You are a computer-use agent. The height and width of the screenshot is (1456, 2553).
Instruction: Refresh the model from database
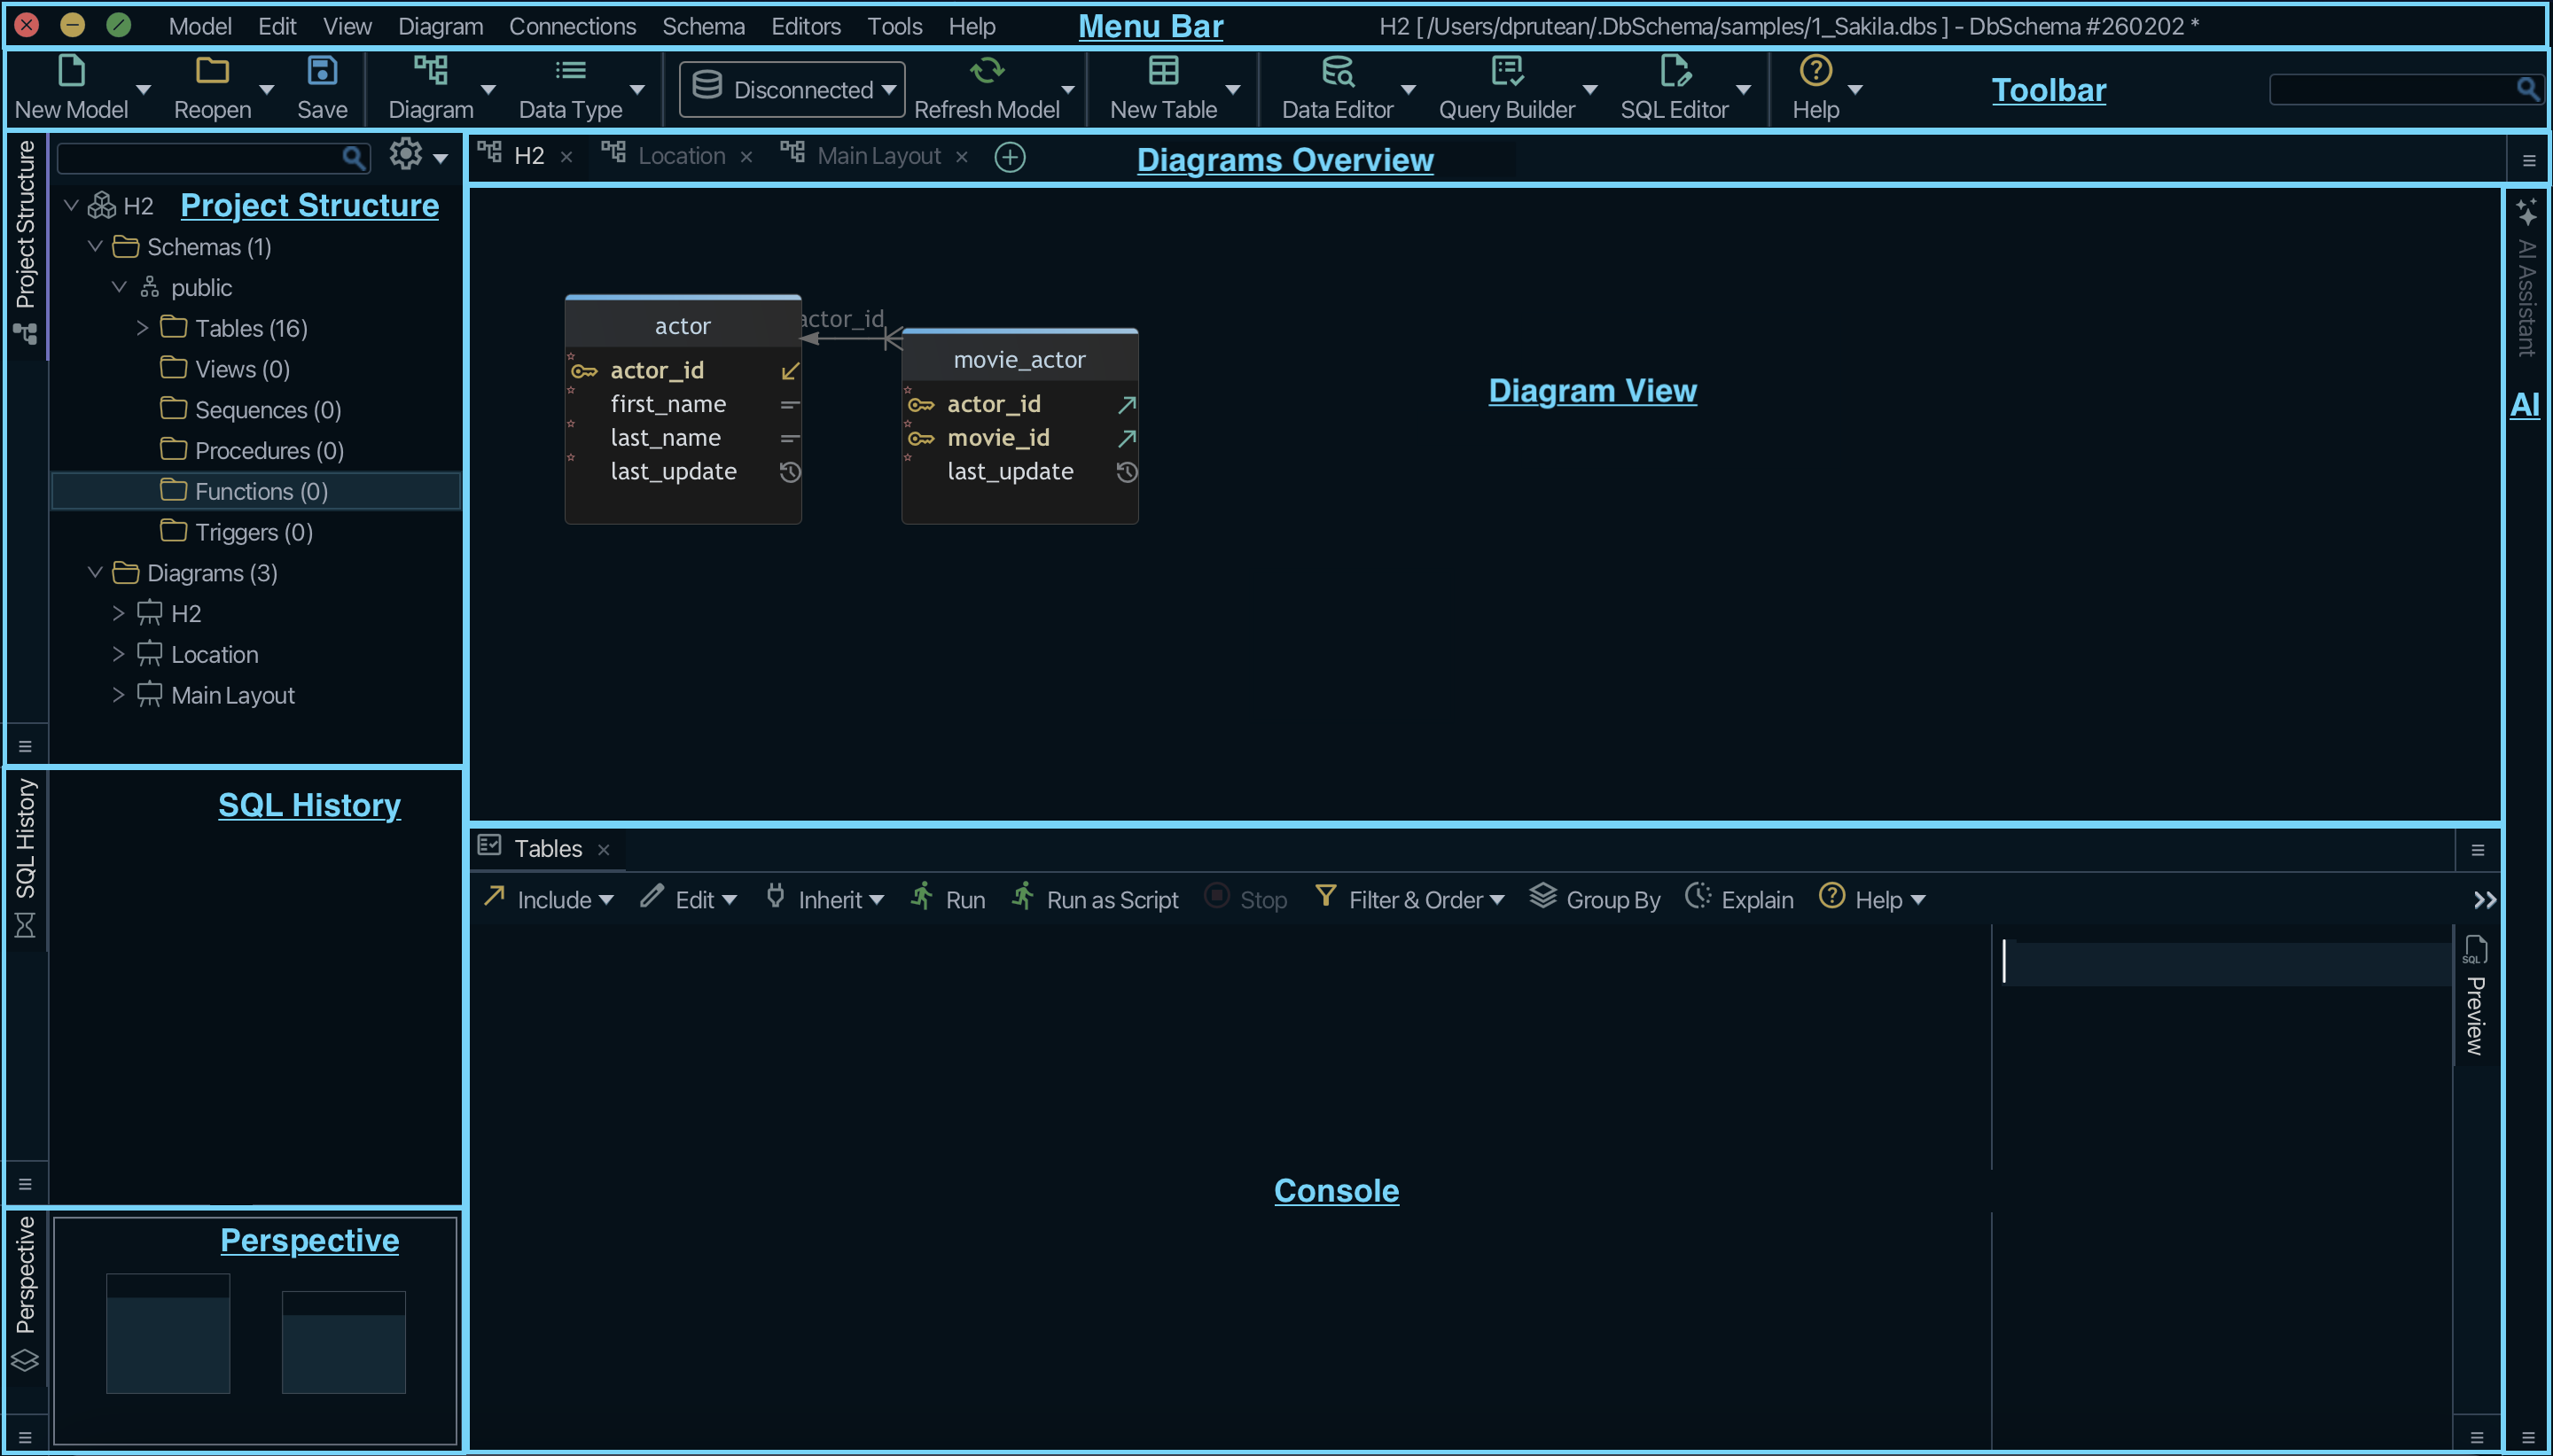[x=986, y=88]
